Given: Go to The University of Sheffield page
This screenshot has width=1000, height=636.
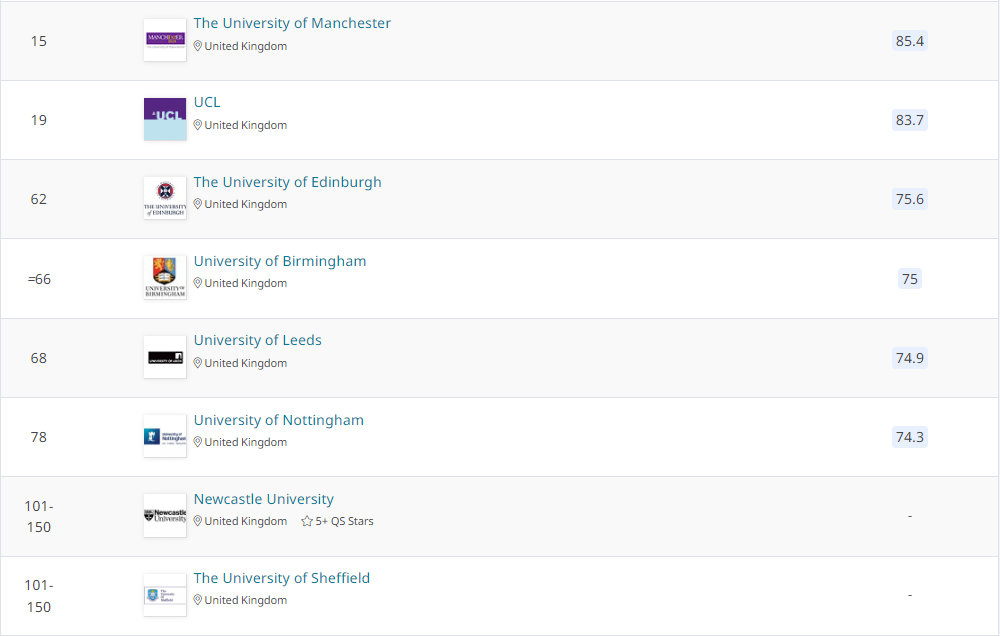Looking at the screenshot, I should (282, 578).
